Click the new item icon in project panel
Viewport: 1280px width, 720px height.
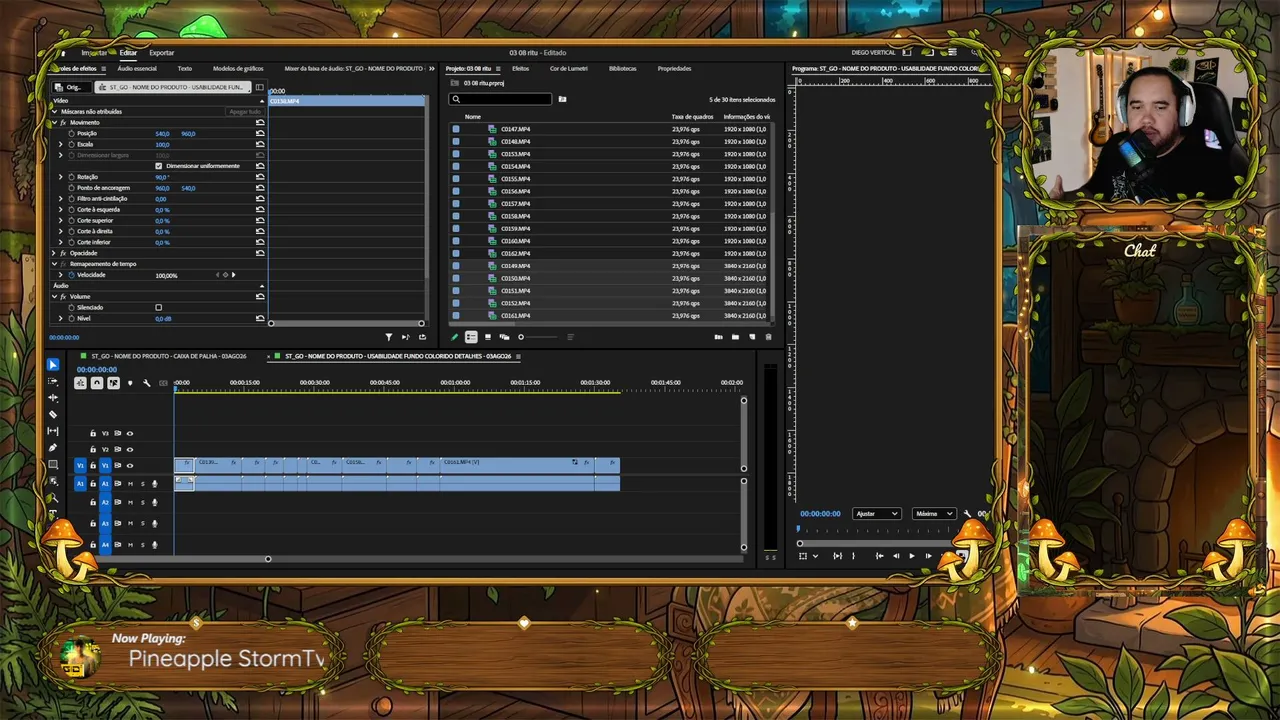751,337
